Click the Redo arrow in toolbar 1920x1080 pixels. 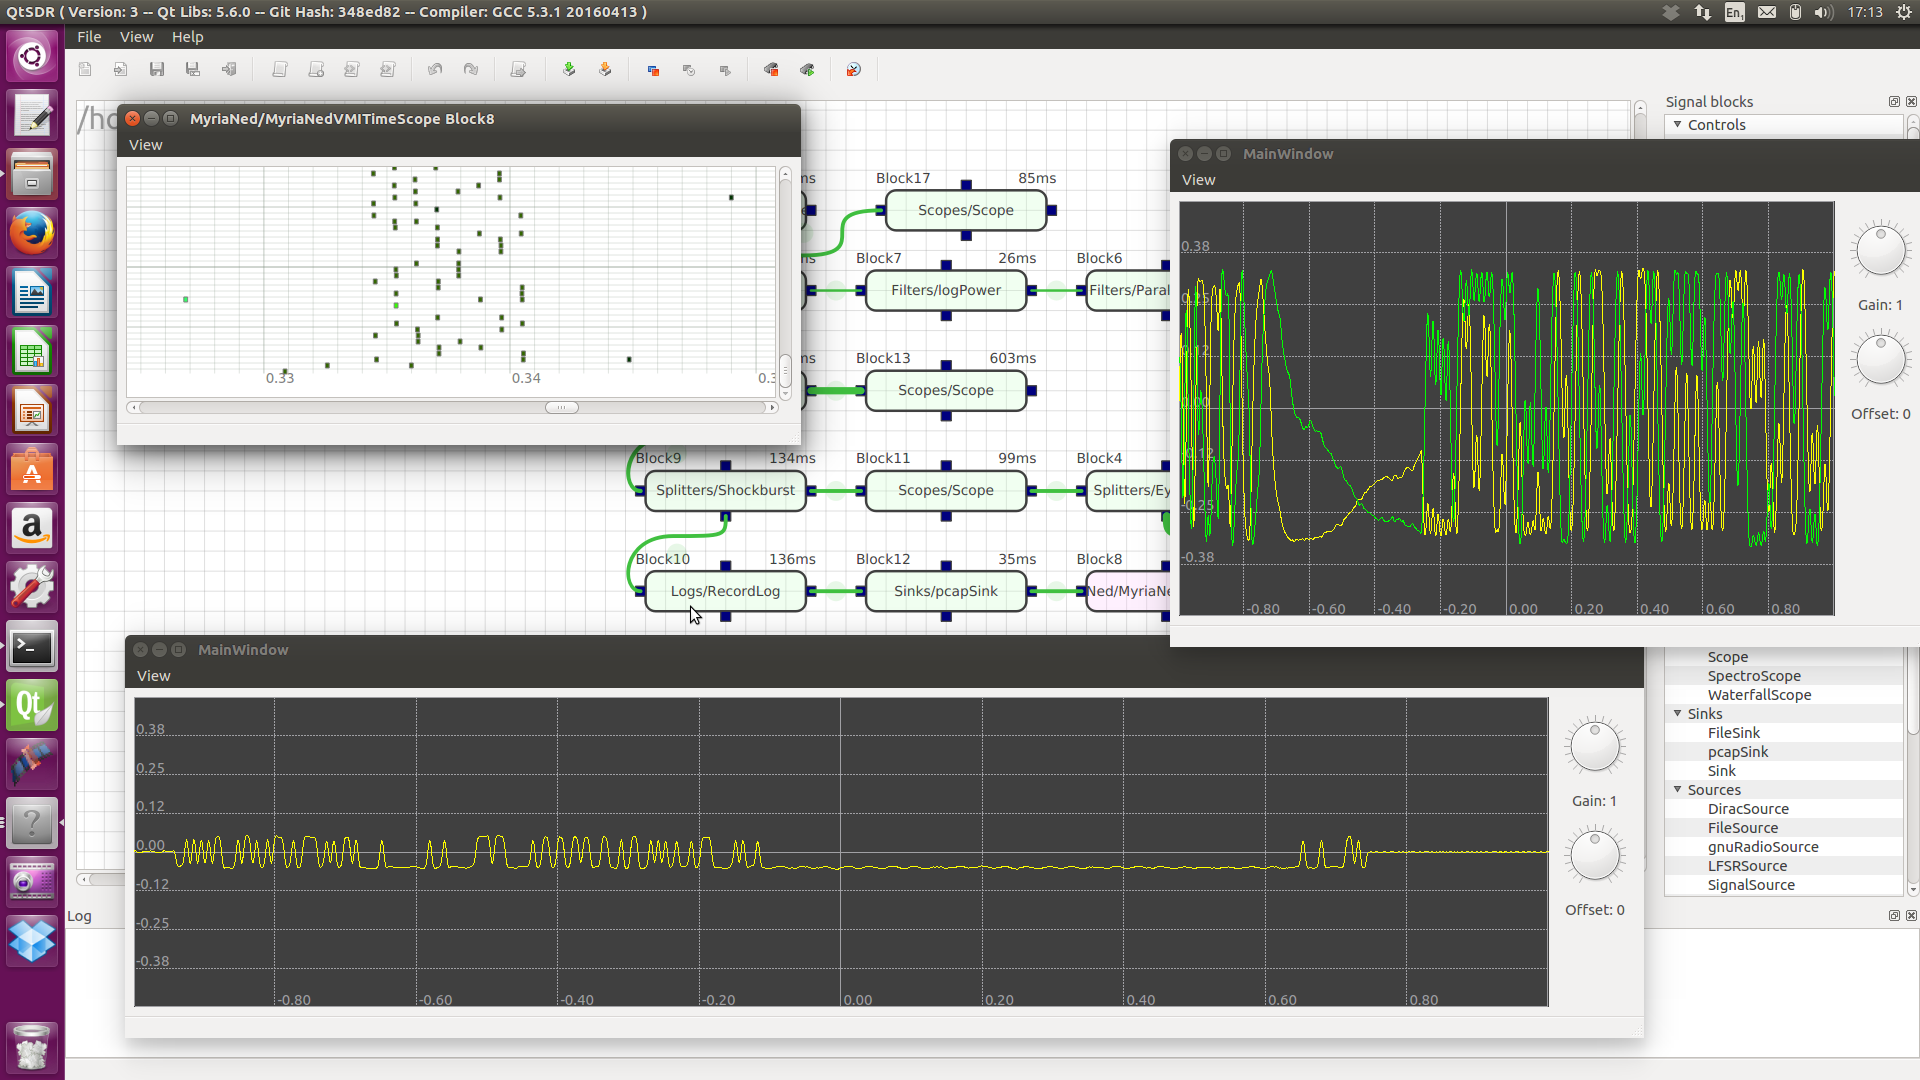471,70
